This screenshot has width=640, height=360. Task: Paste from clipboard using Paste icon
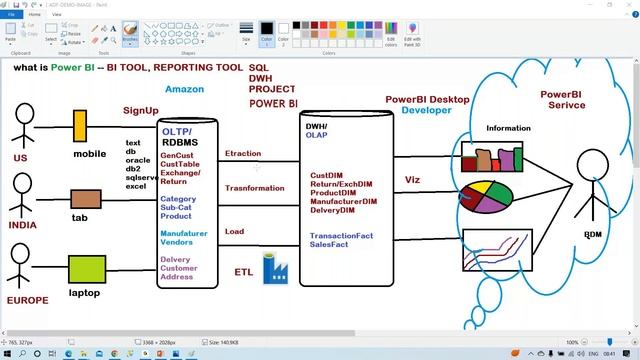tap(10, 29)
